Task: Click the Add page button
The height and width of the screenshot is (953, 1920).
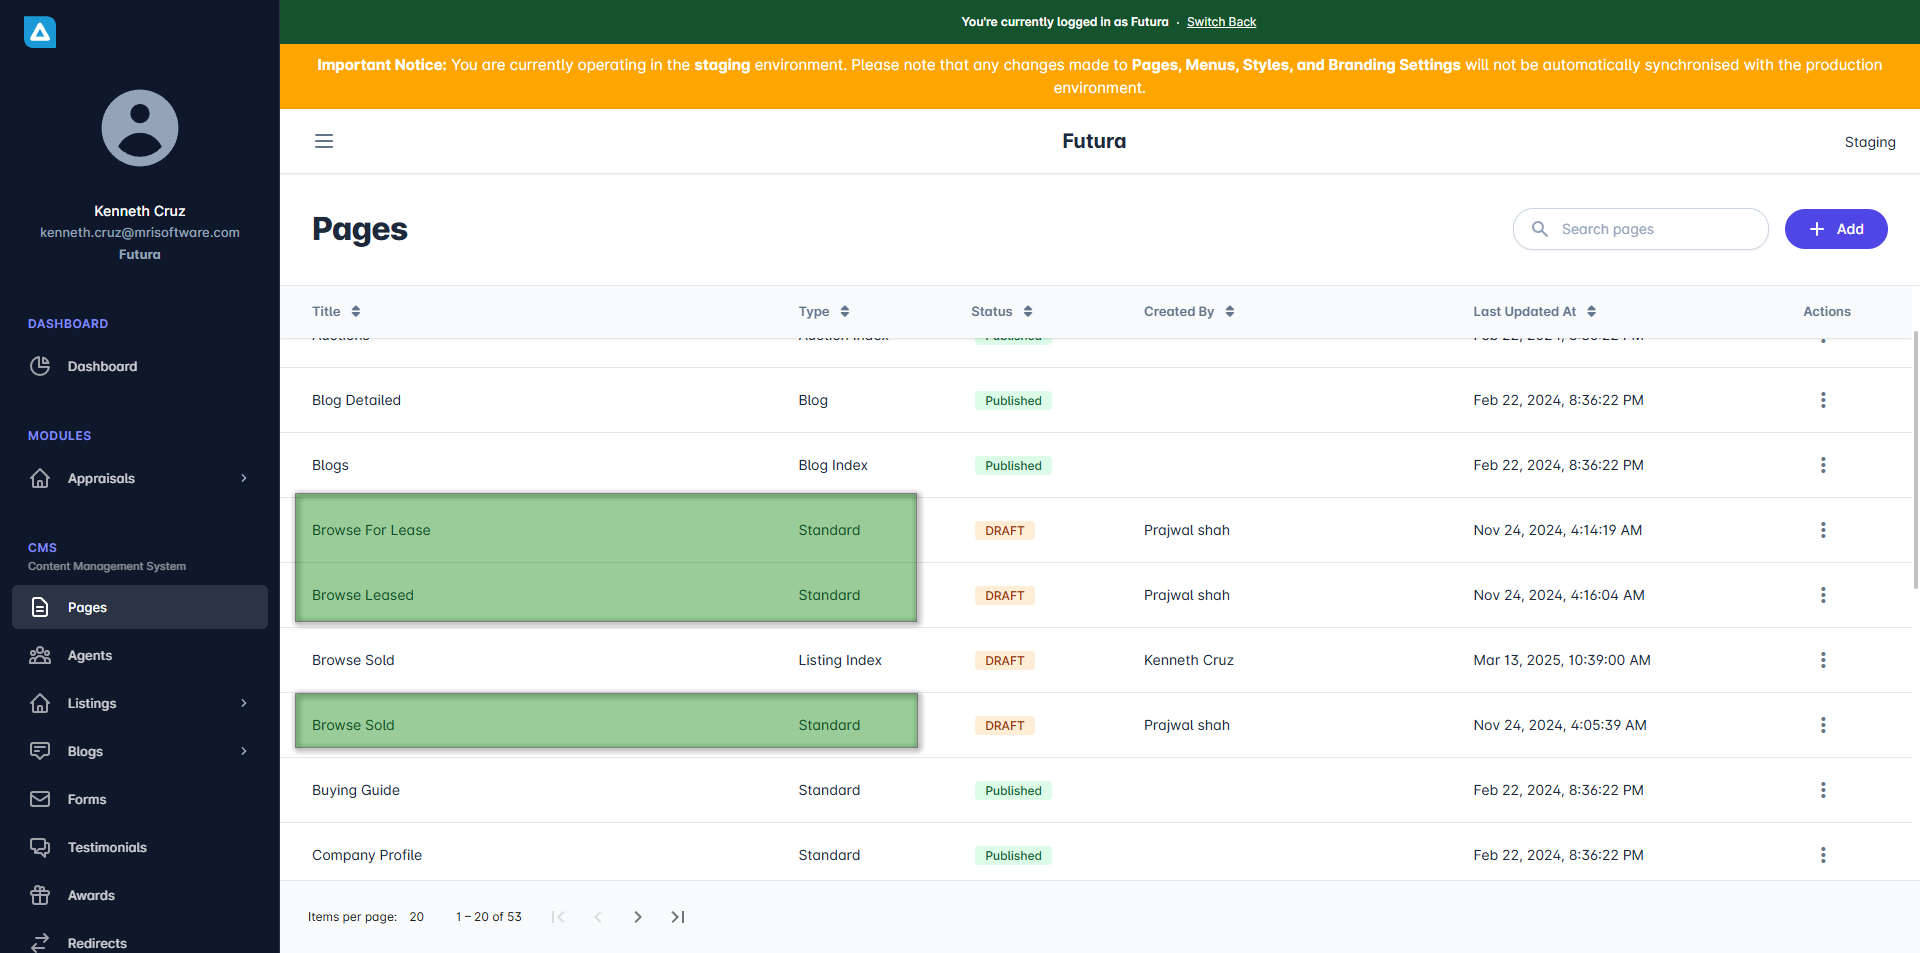Action: point(1835,229)
